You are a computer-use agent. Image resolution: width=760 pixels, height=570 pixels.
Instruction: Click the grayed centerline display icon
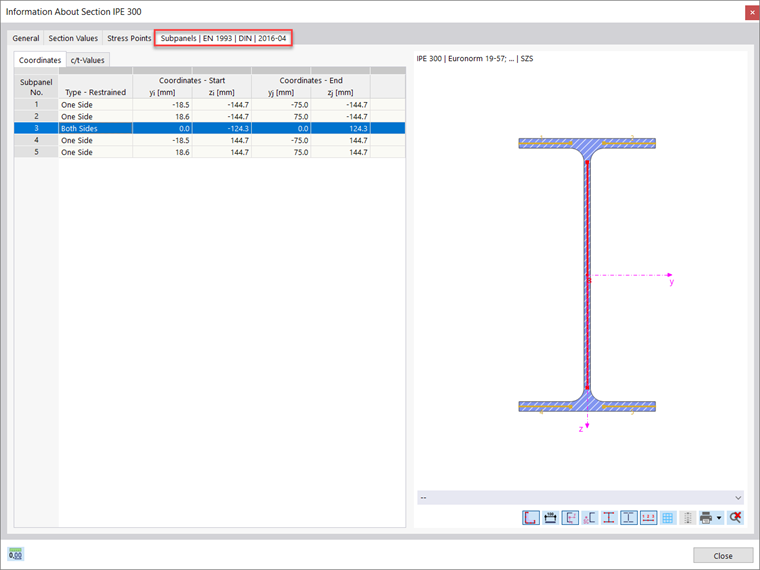[687, 518]
